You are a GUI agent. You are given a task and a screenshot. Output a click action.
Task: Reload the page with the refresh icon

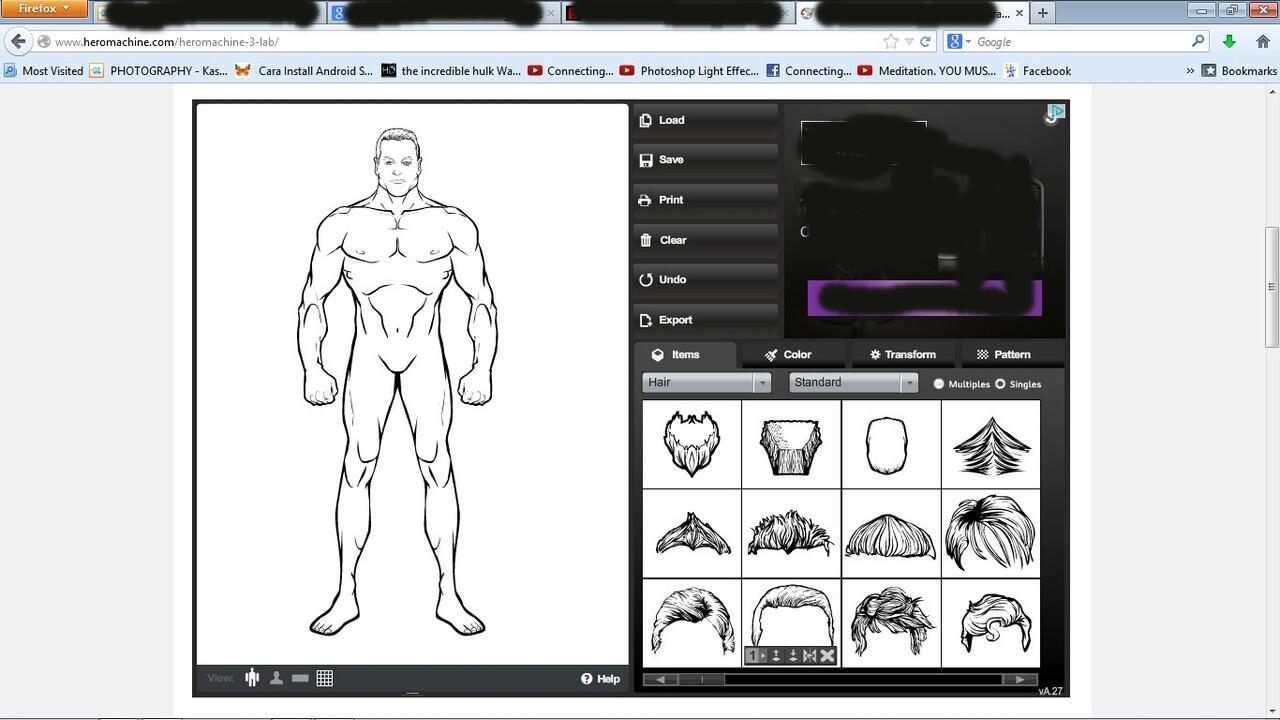(926, 42)
